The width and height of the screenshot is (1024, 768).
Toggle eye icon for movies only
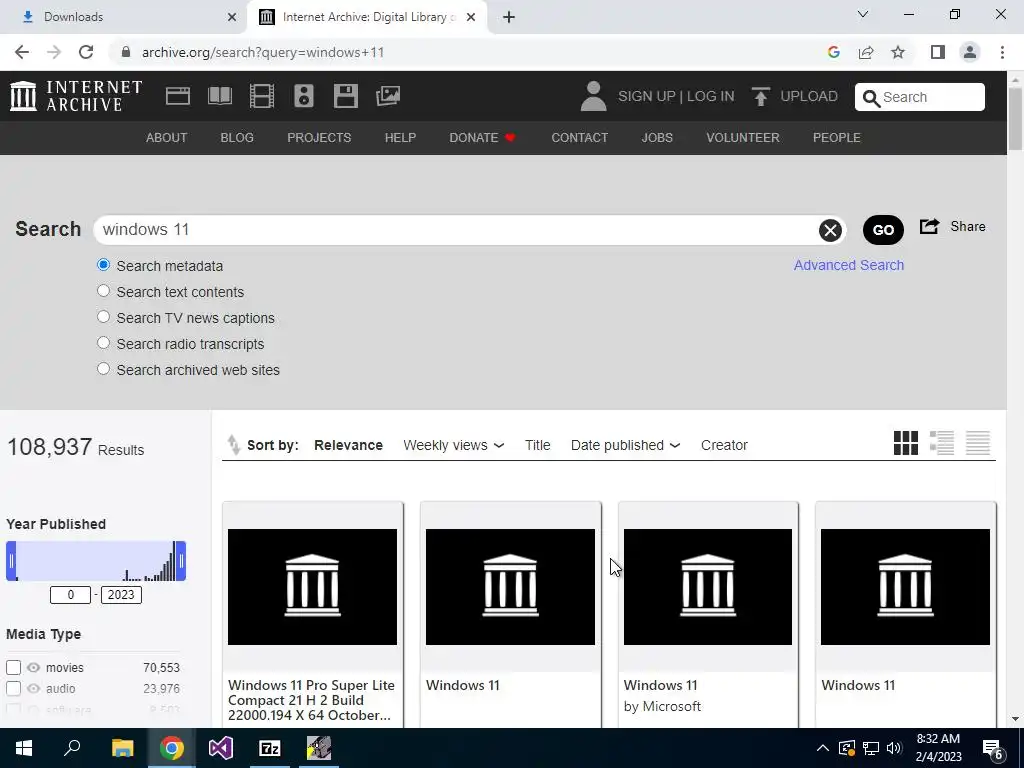click(33, 667)
